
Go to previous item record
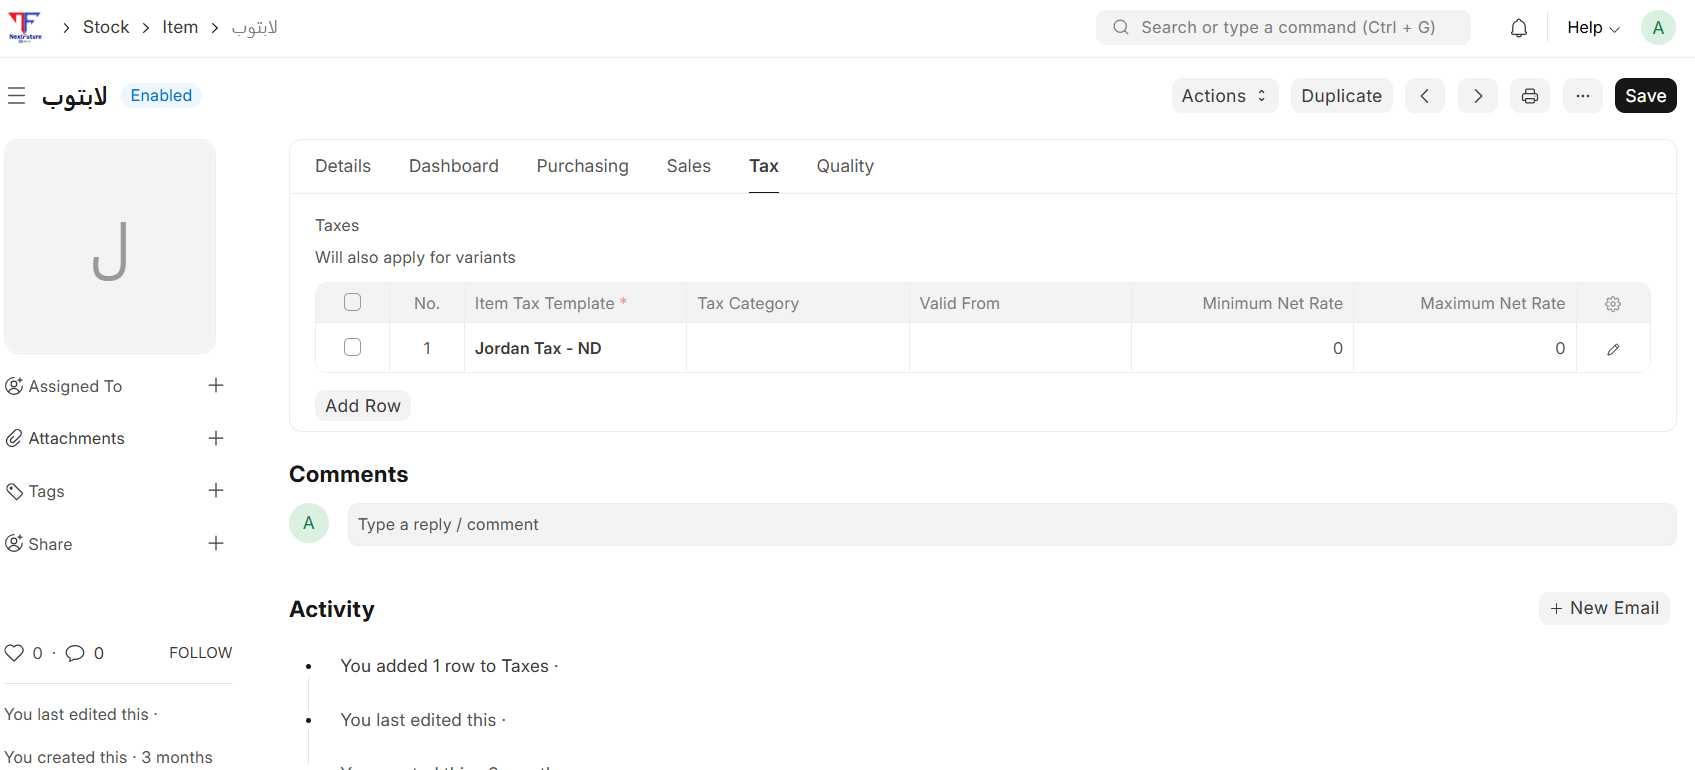point(1424,96)
